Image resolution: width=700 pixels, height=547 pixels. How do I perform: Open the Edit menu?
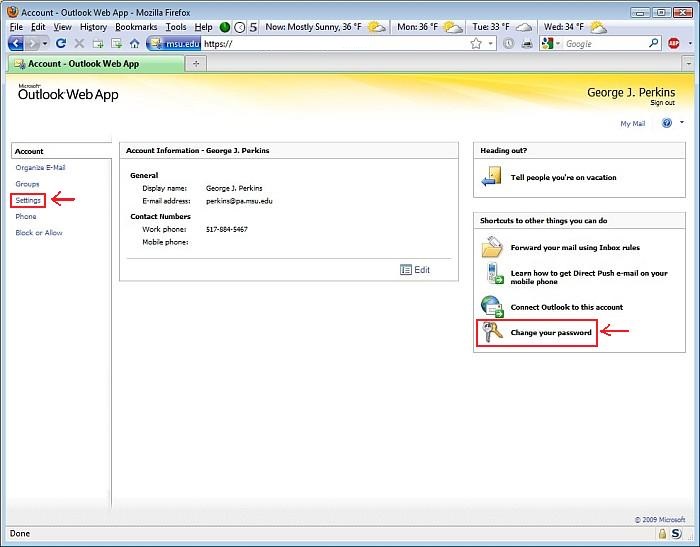tap(38, 27)
